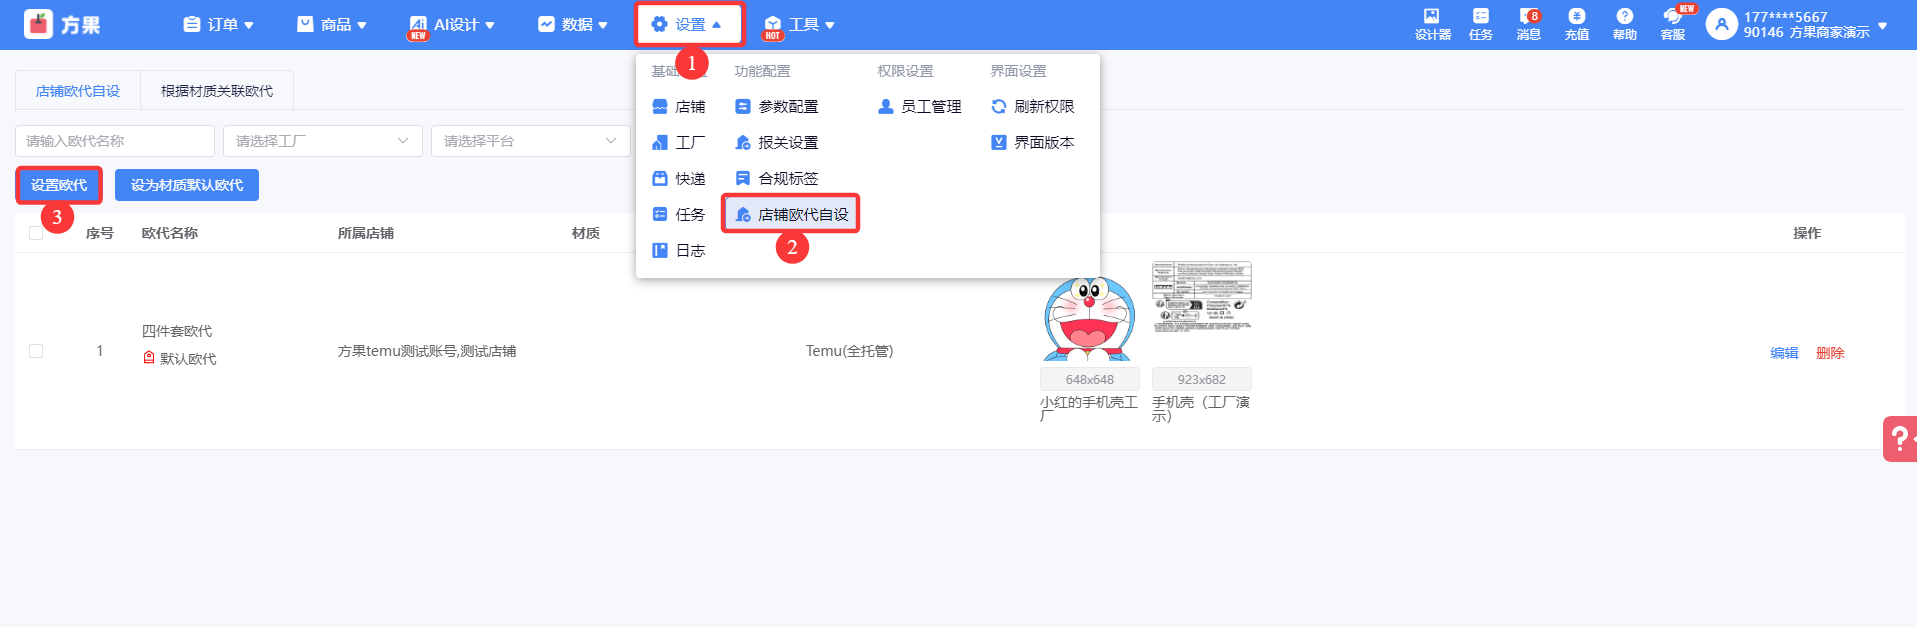
Task: Open 员工管理 menu entry
Action: point(919,106)
